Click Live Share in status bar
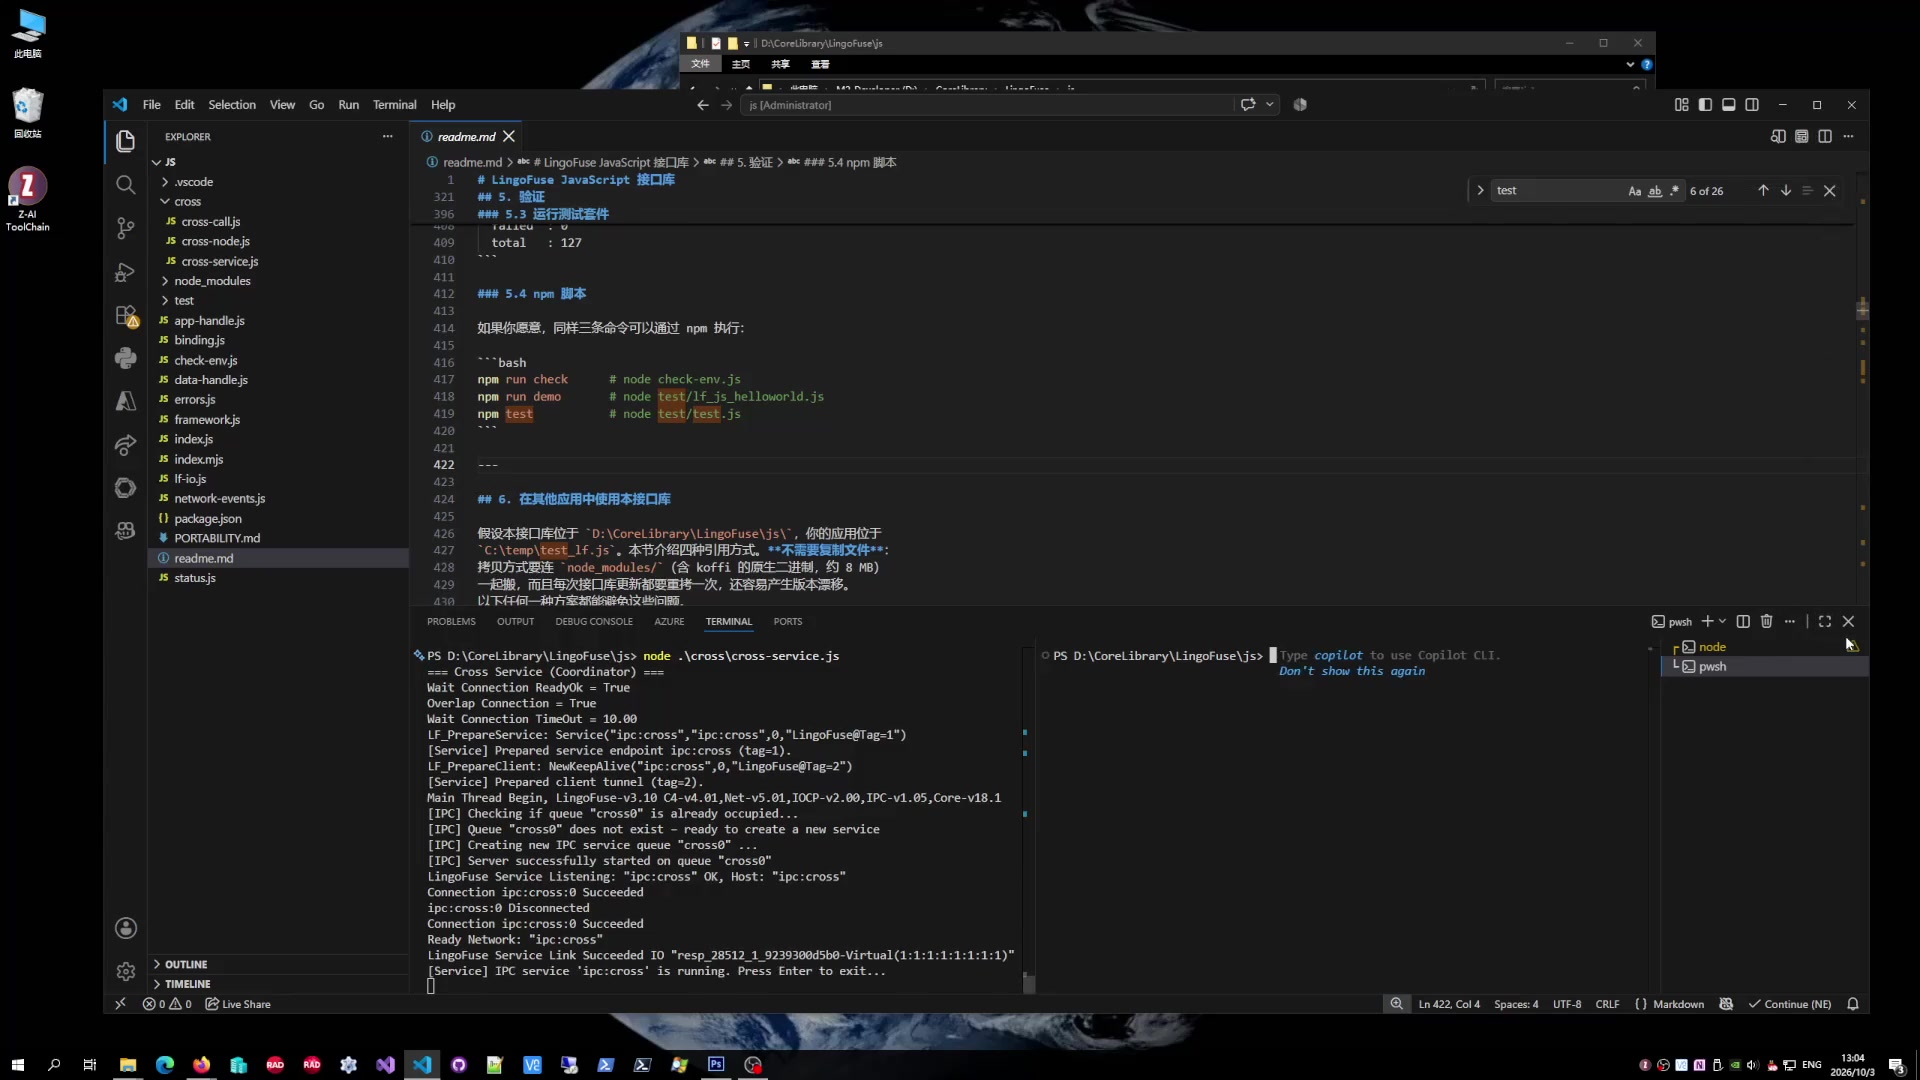Image resolution: width=1920 pixels, height=1080 pixels. 238,1004
